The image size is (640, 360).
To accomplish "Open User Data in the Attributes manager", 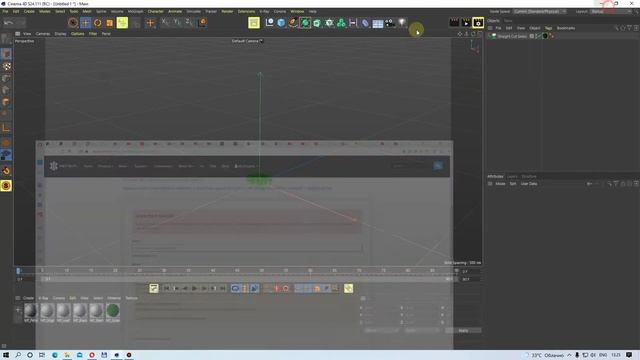I will pos(529,184).
